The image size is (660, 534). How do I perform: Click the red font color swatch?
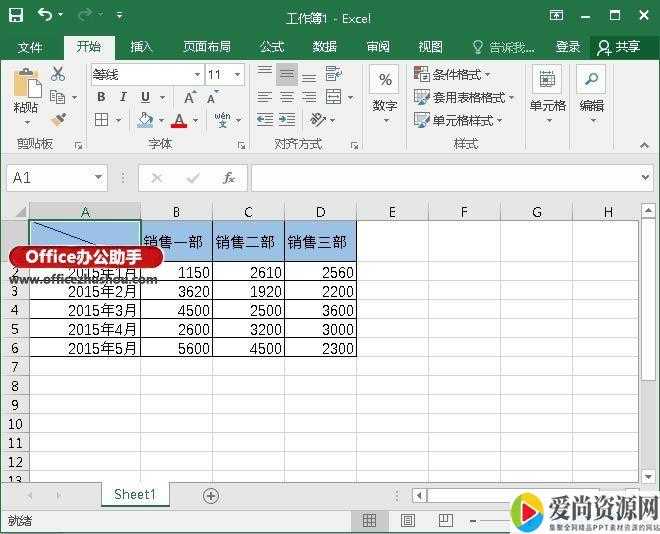179,120
